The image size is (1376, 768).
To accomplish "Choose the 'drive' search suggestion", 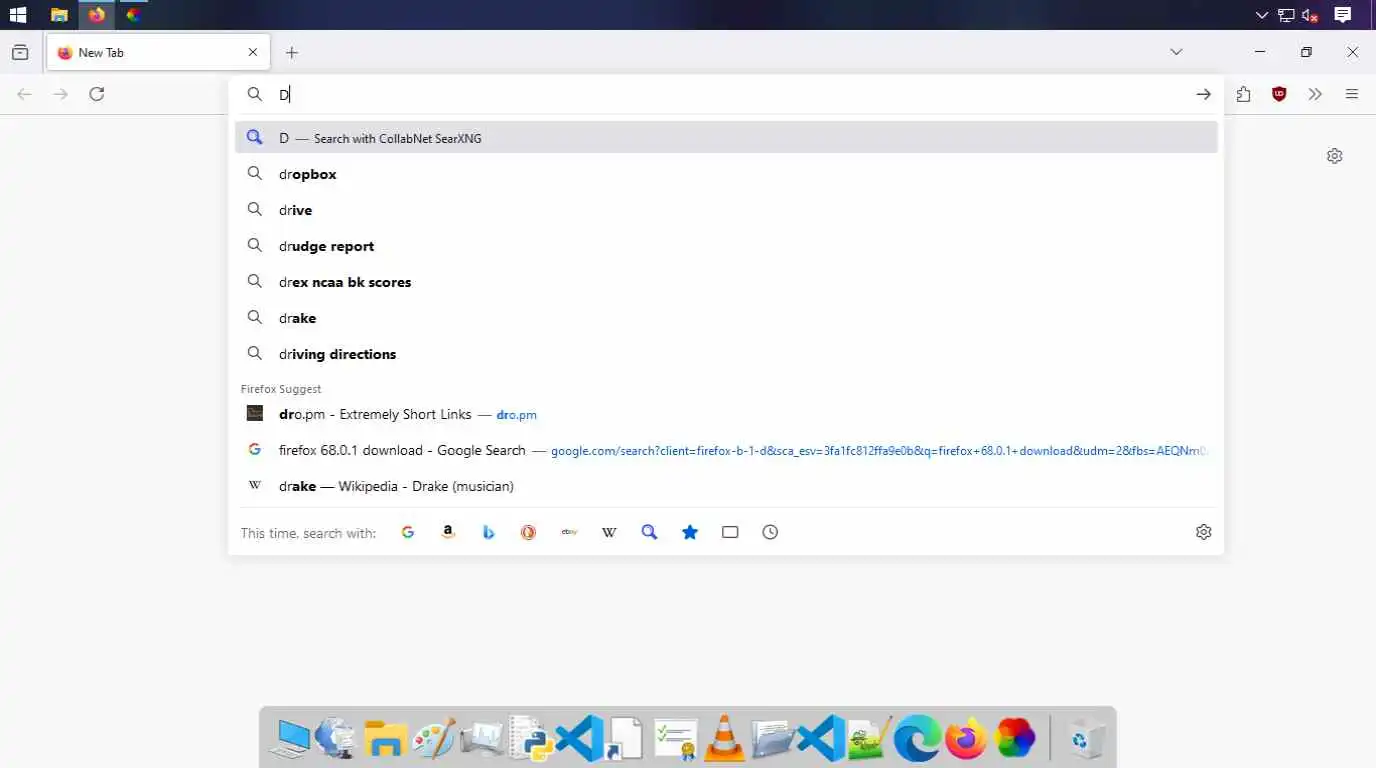I will (726, 210).
